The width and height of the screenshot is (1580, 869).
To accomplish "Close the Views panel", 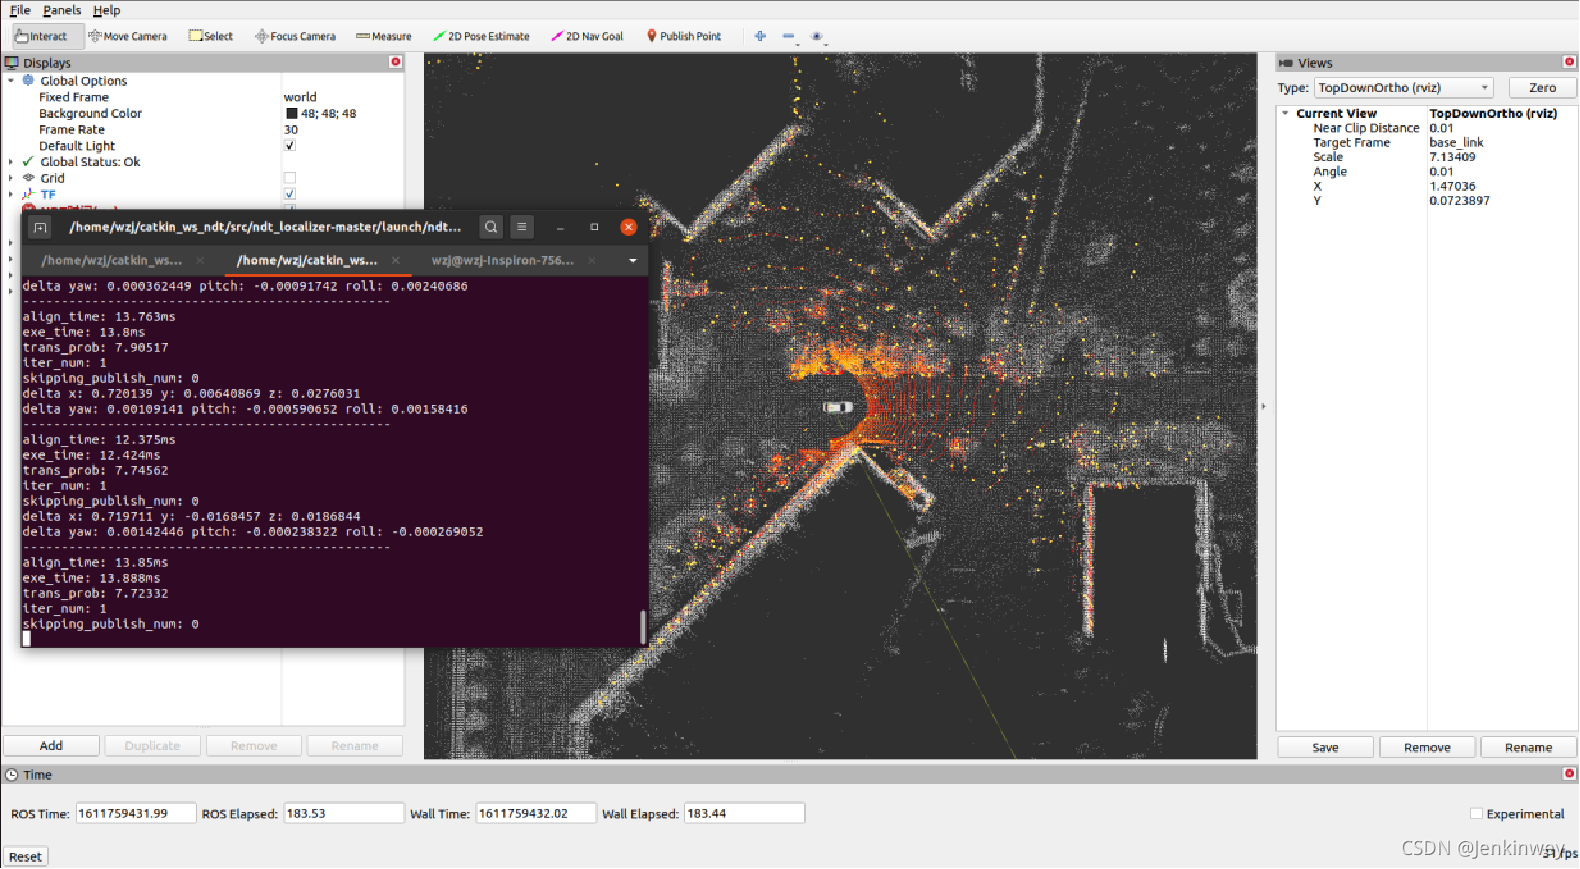I will (x=1569, y=62).
